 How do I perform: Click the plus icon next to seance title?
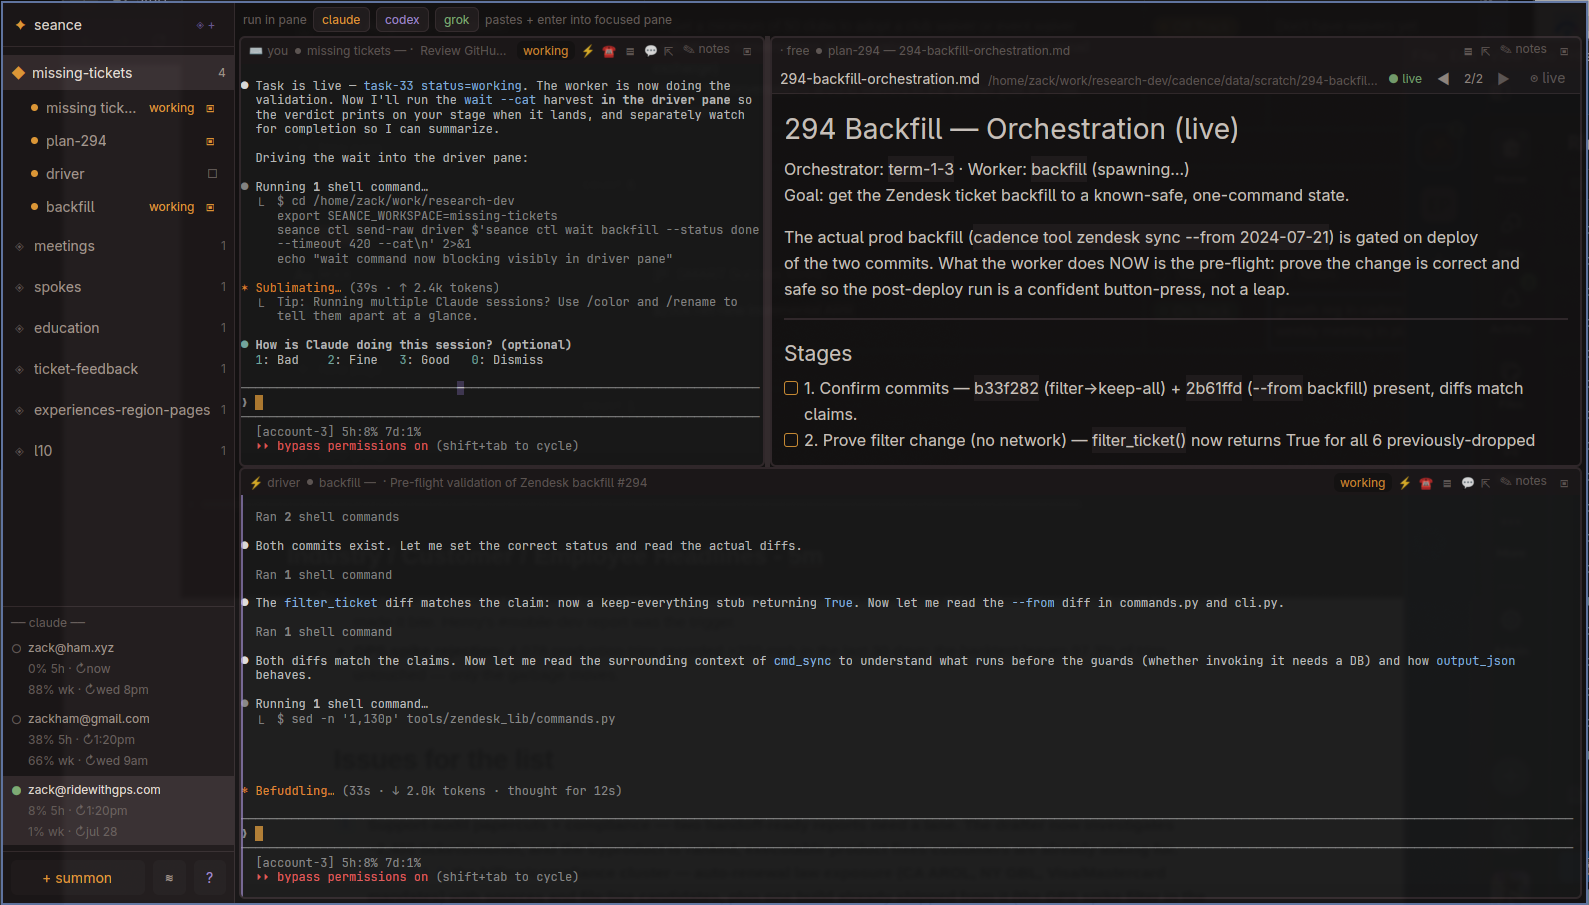click(x=211, y=25)
